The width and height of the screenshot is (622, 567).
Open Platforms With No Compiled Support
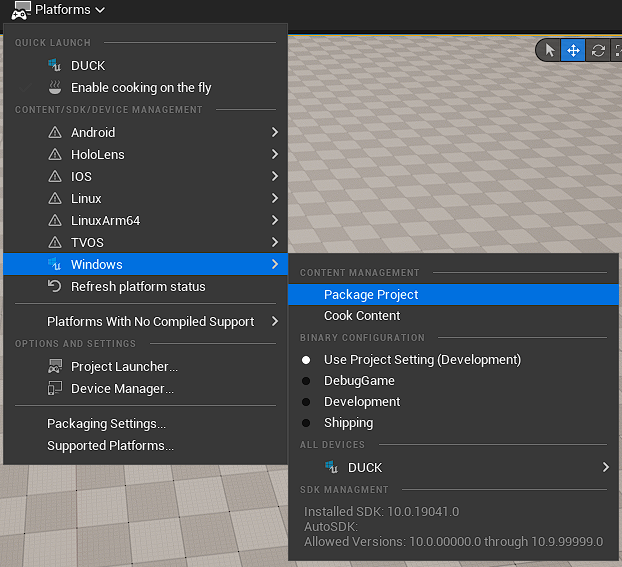tap(145, 321)
